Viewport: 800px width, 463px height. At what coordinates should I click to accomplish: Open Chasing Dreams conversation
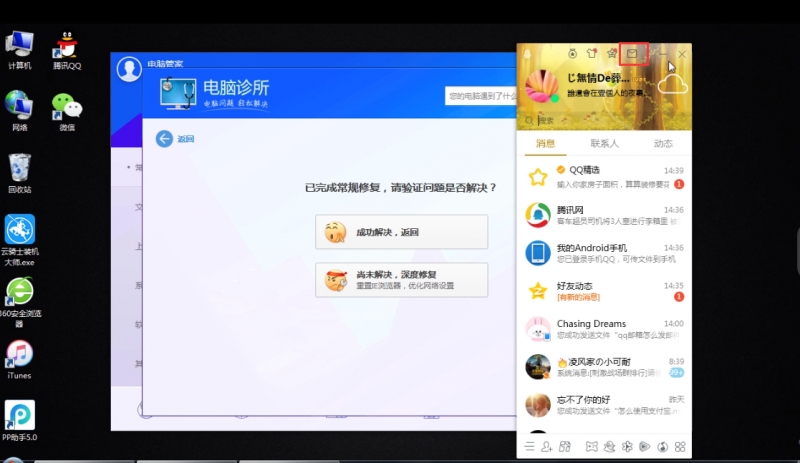604,329
